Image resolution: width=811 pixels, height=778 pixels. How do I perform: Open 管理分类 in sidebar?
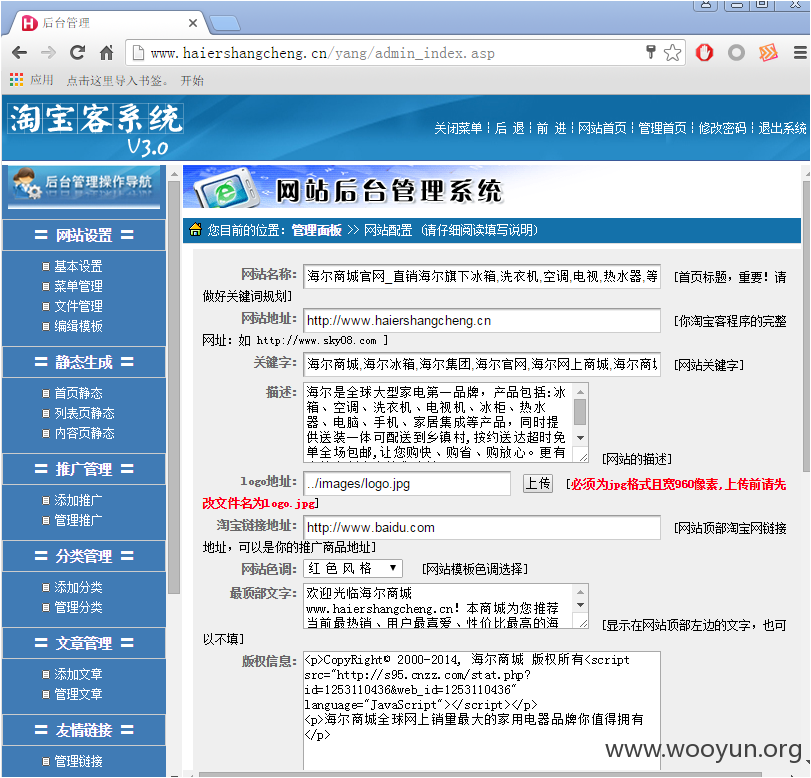[78, 607]
